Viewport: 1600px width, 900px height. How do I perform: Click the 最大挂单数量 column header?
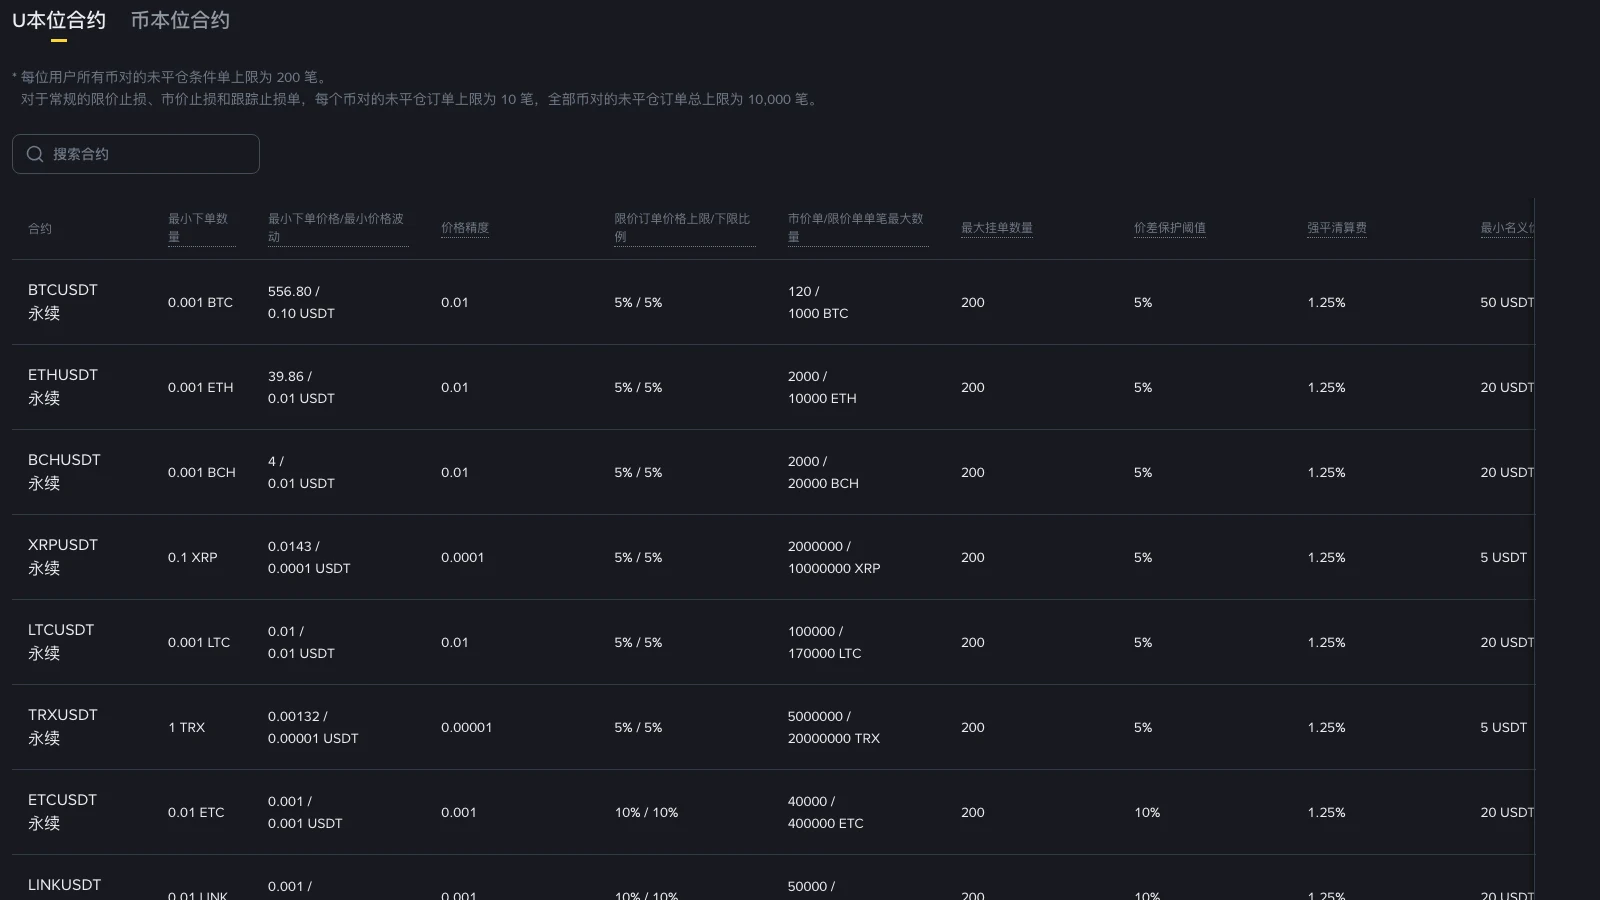click(x=997, y=228)
